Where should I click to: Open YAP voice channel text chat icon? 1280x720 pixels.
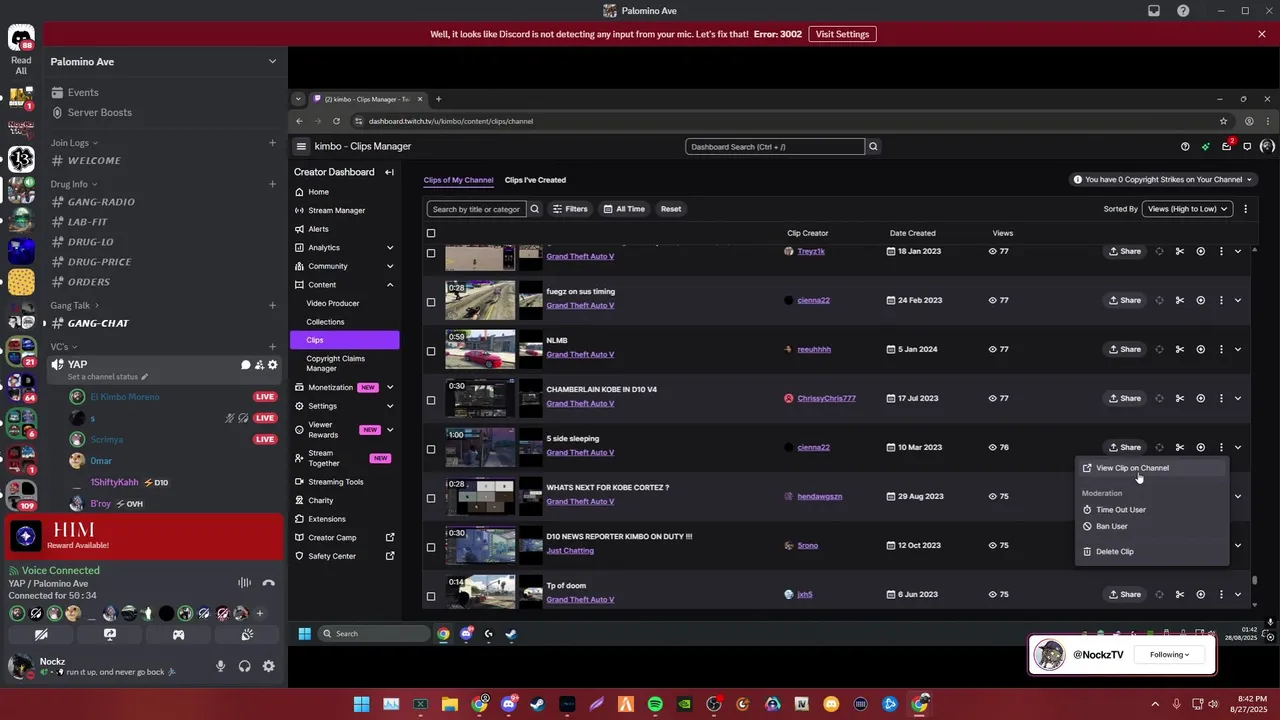click(x=246, y=365)
